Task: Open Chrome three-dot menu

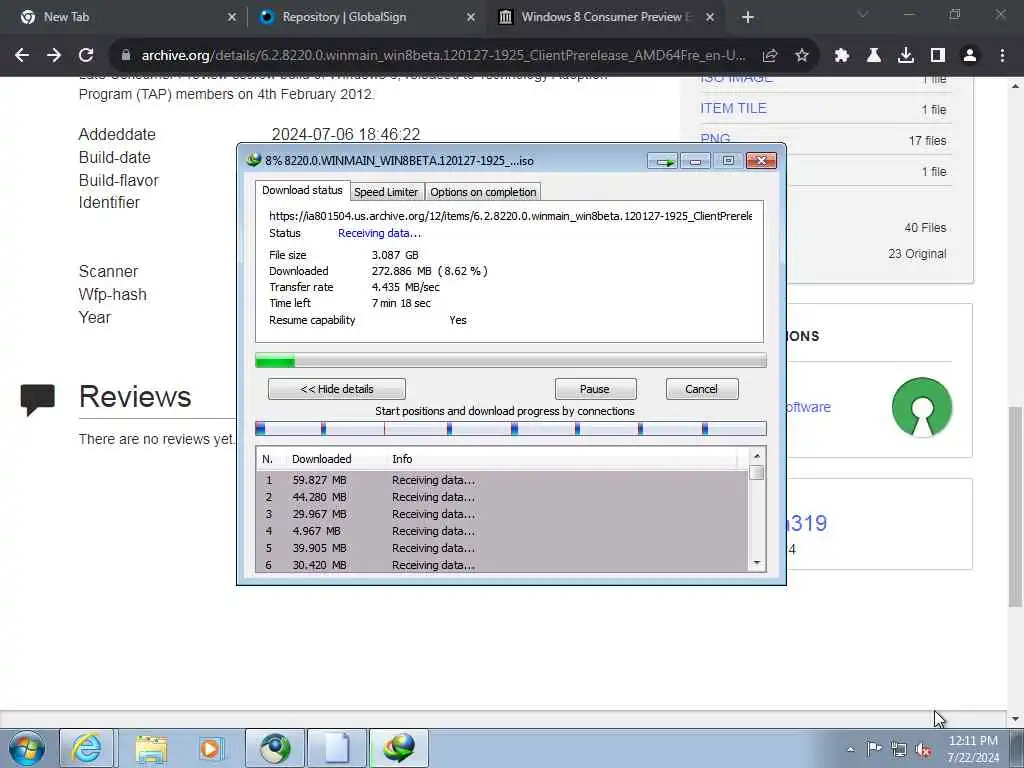Action: pyautogui.click(x=1002, y=56)
